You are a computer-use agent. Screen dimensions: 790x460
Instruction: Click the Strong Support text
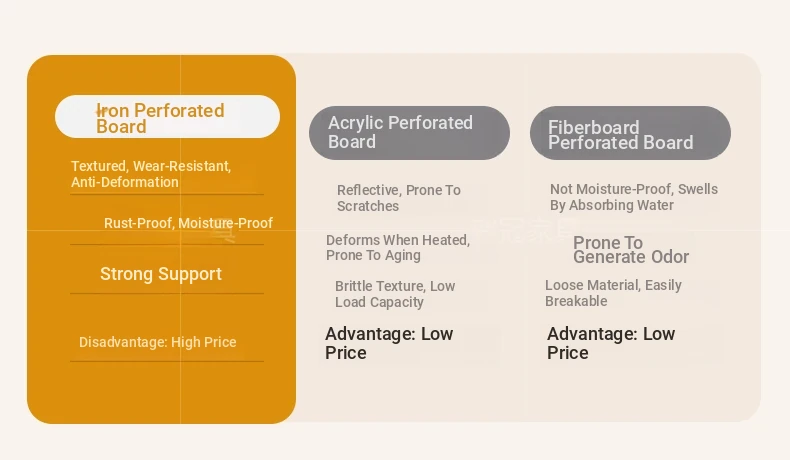coord(161,274)
